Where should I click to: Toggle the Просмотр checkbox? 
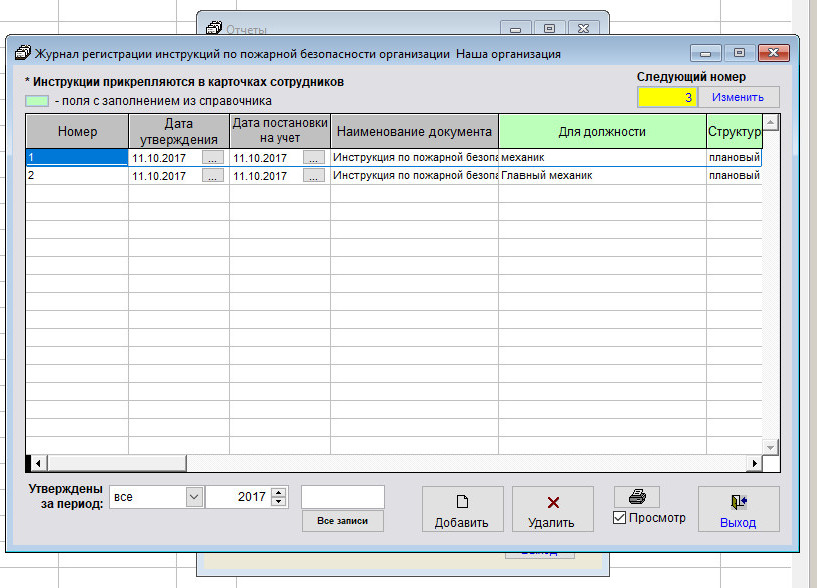(620, 518)
